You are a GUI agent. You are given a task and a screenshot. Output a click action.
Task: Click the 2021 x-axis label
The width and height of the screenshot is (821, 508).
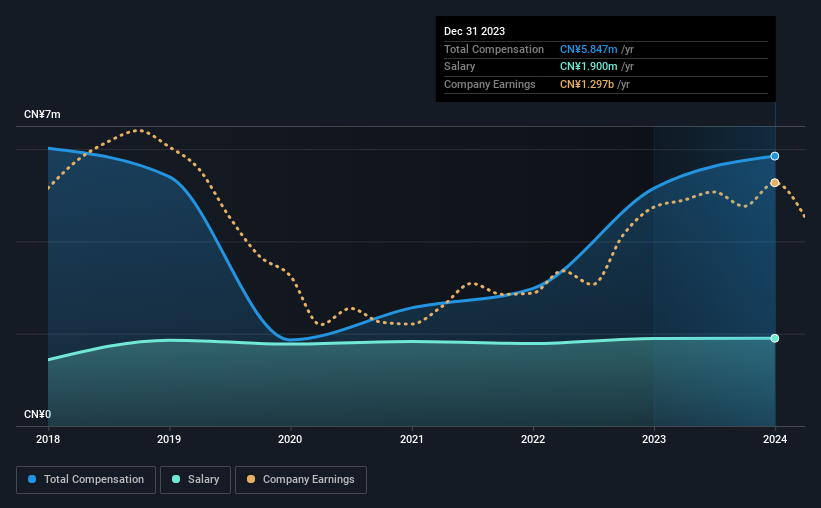point(412,439)
